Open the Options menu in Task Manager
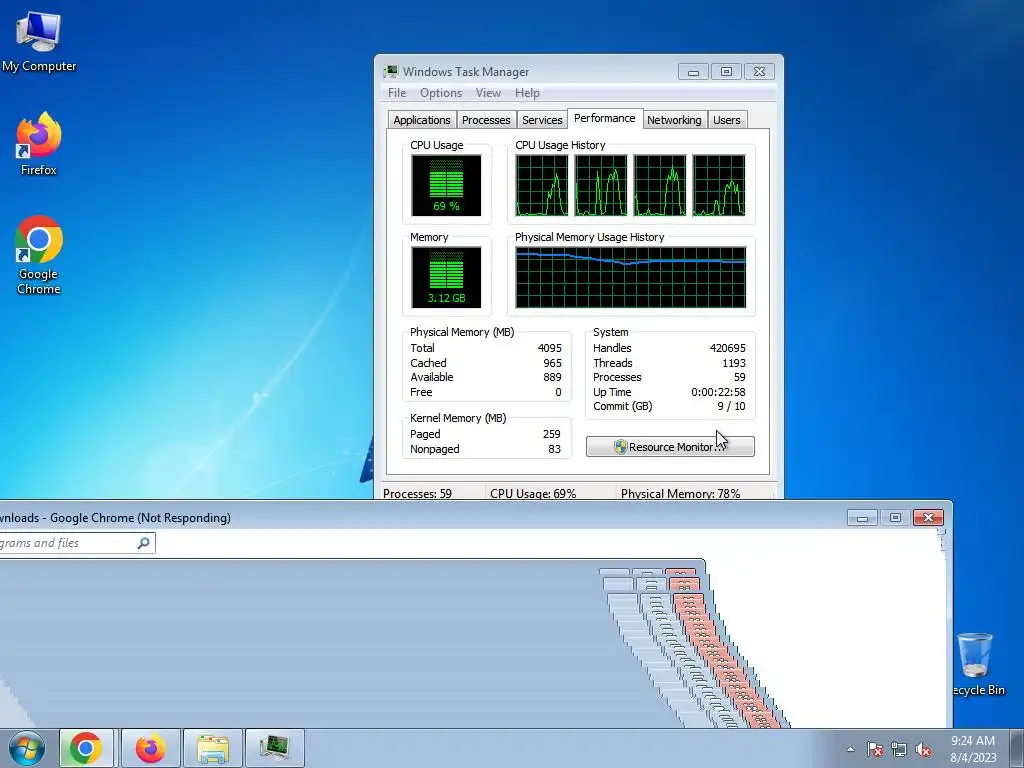Image resolution: width=1024 pixels, height=768 pixels. (x=441, y=93)
